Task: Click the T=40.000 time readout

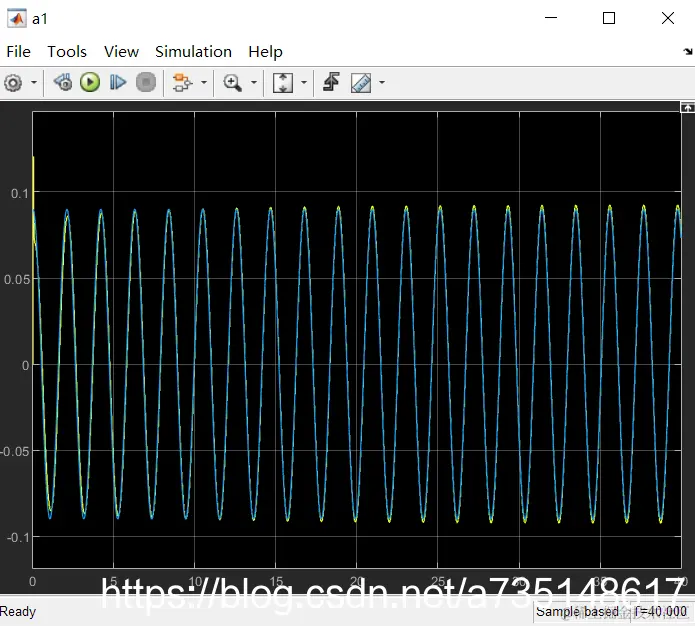Action: pos(660,612)
